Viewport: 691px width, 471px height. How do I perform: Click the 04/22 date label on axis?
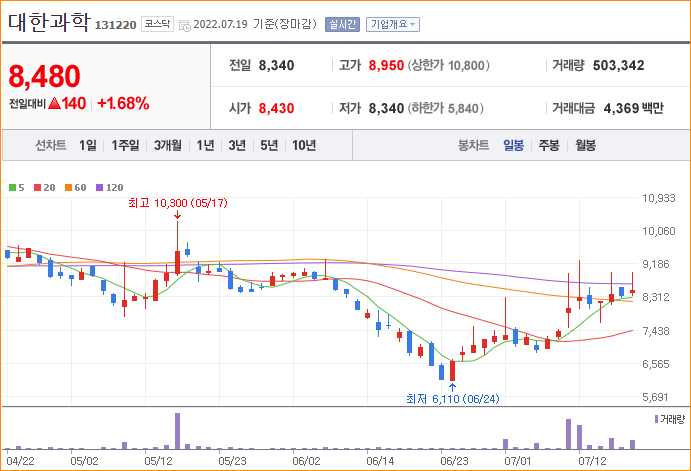point(20,461)
